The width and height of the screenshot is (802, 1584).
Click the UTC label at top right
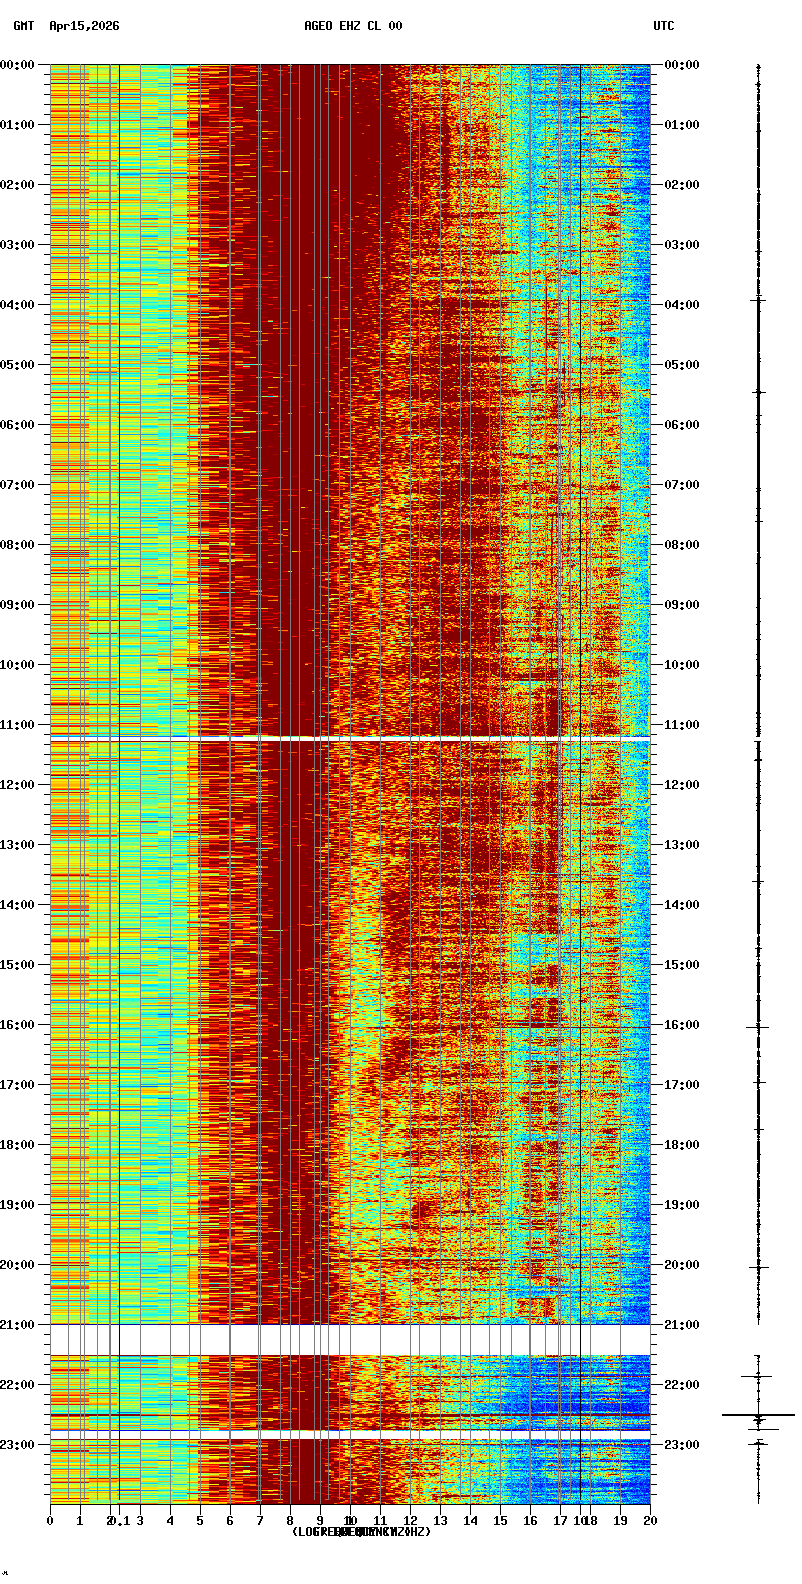click(664, 26)
